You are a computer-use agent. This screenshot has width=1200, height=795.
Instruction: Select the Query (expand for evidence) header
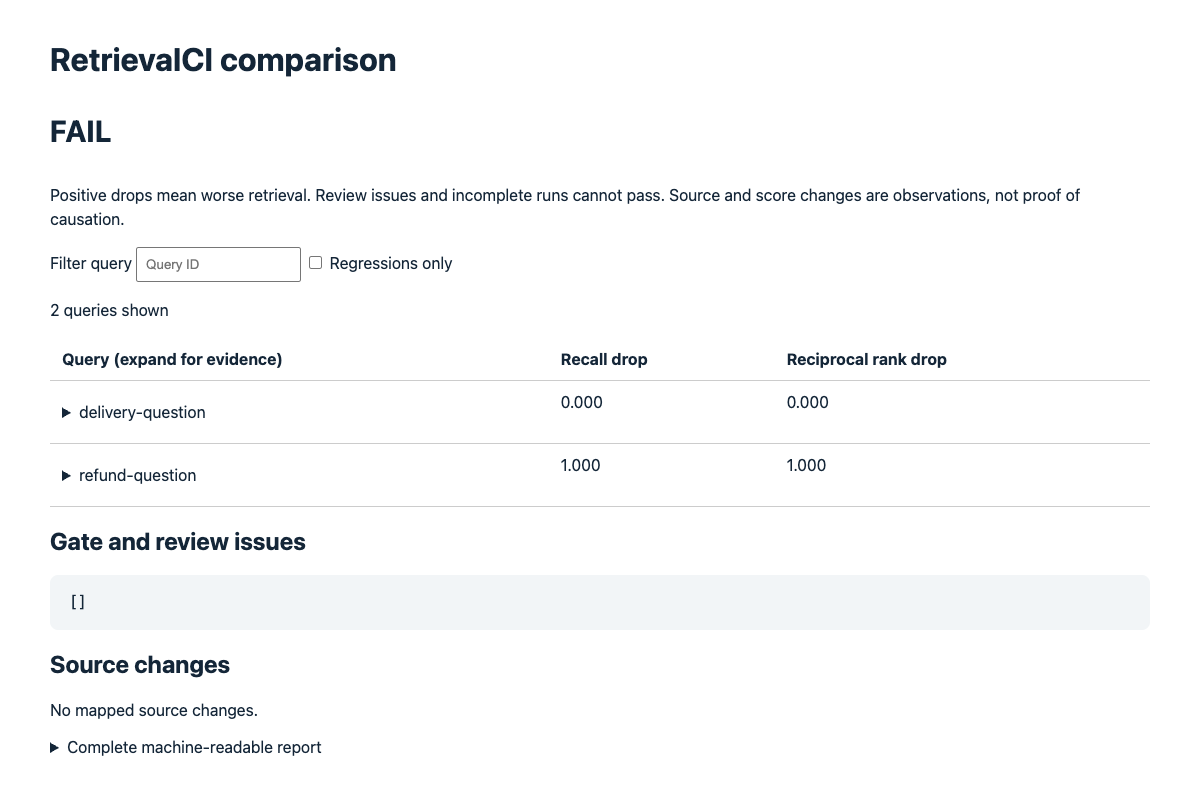click(172, 359)
